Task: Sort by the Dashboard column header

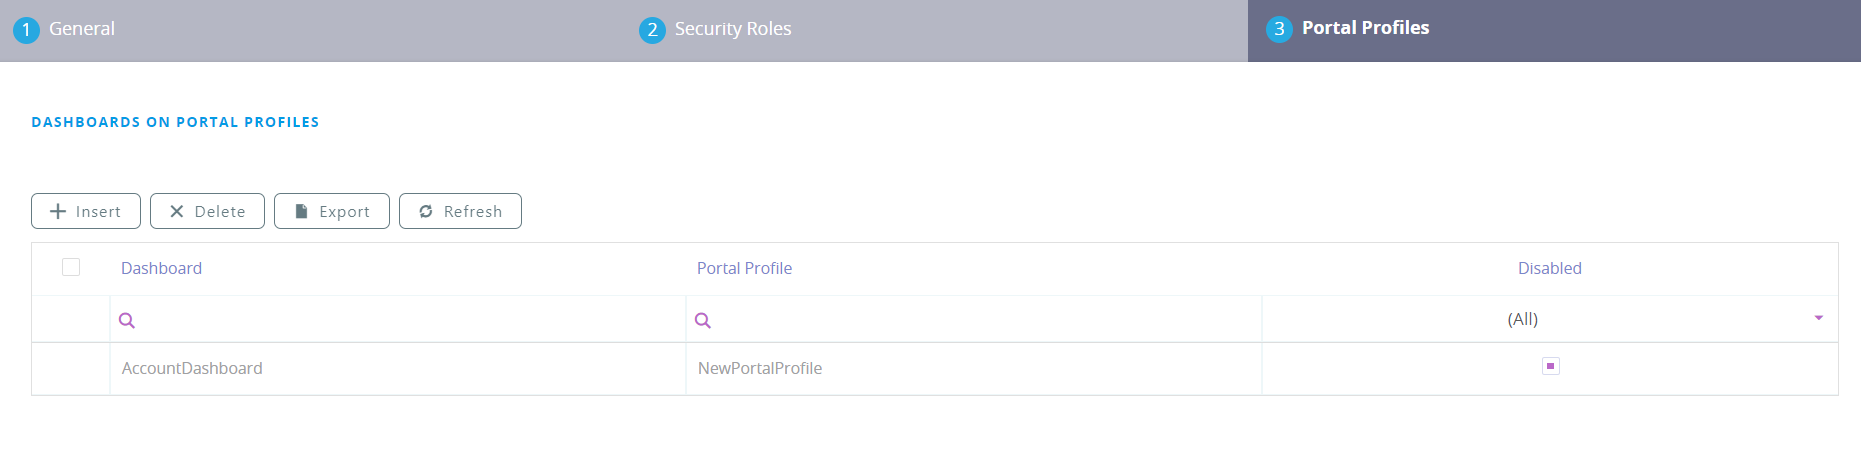Action: (161, 268)
